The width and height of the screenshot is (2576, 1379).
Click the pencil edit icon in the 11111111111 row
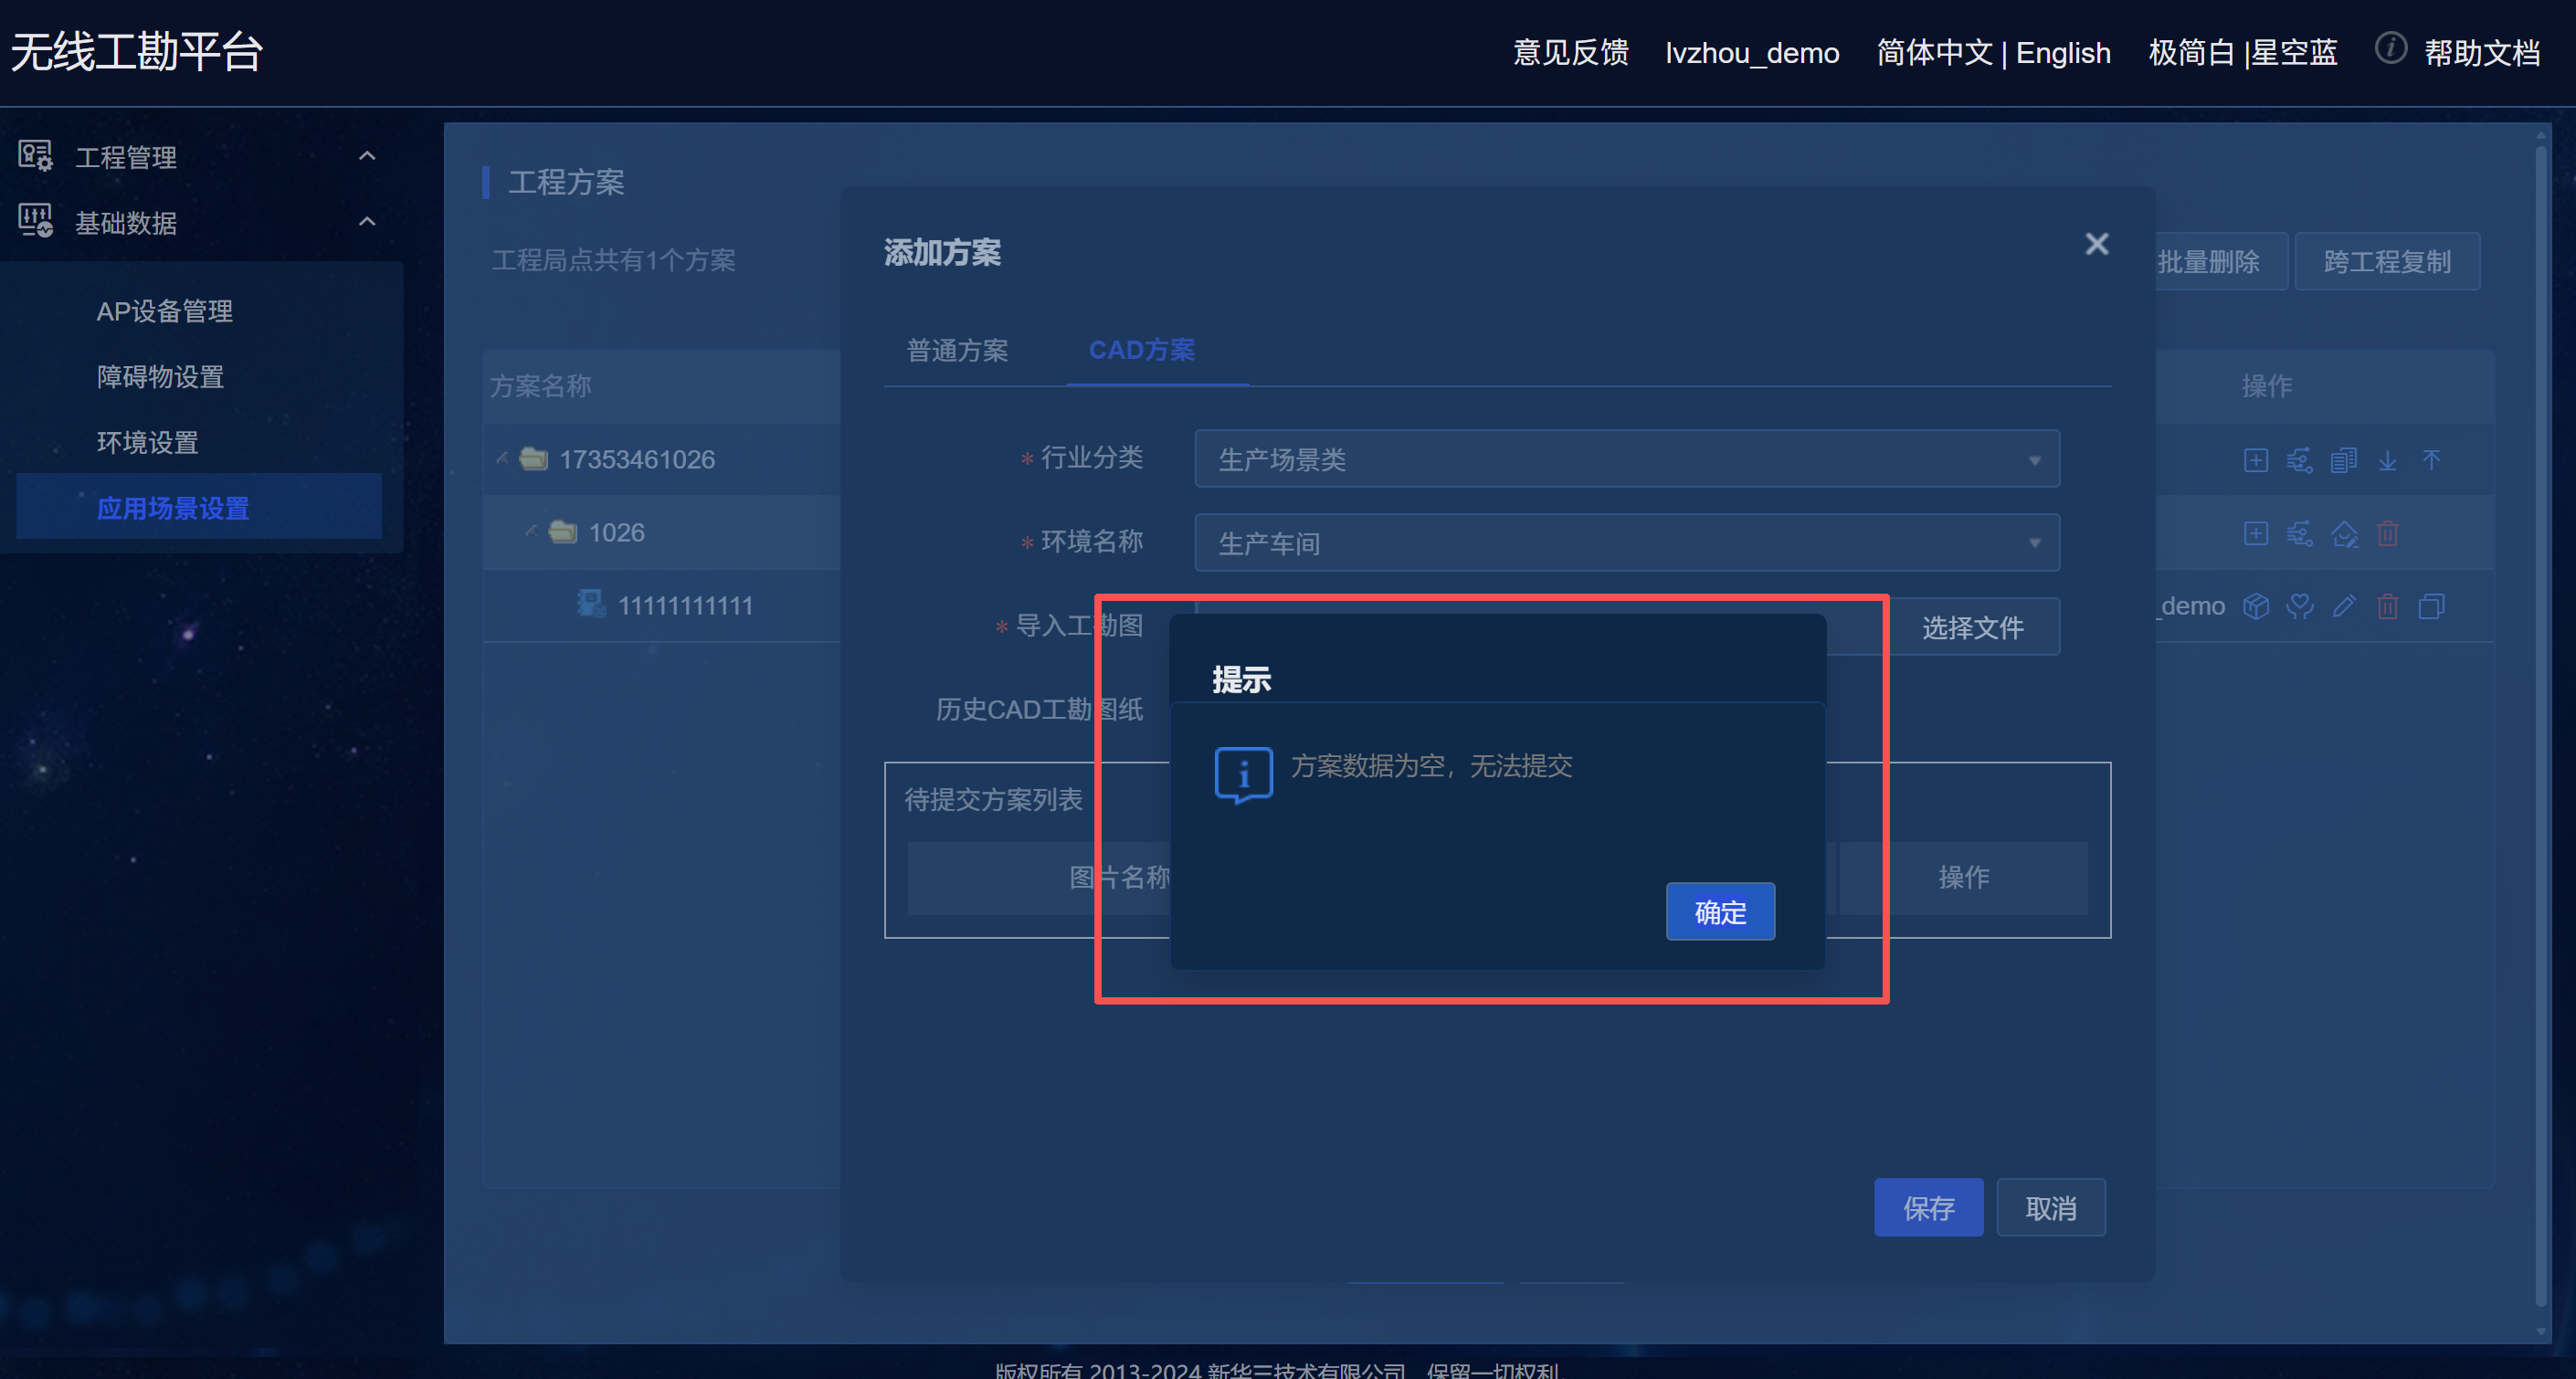2343,606
